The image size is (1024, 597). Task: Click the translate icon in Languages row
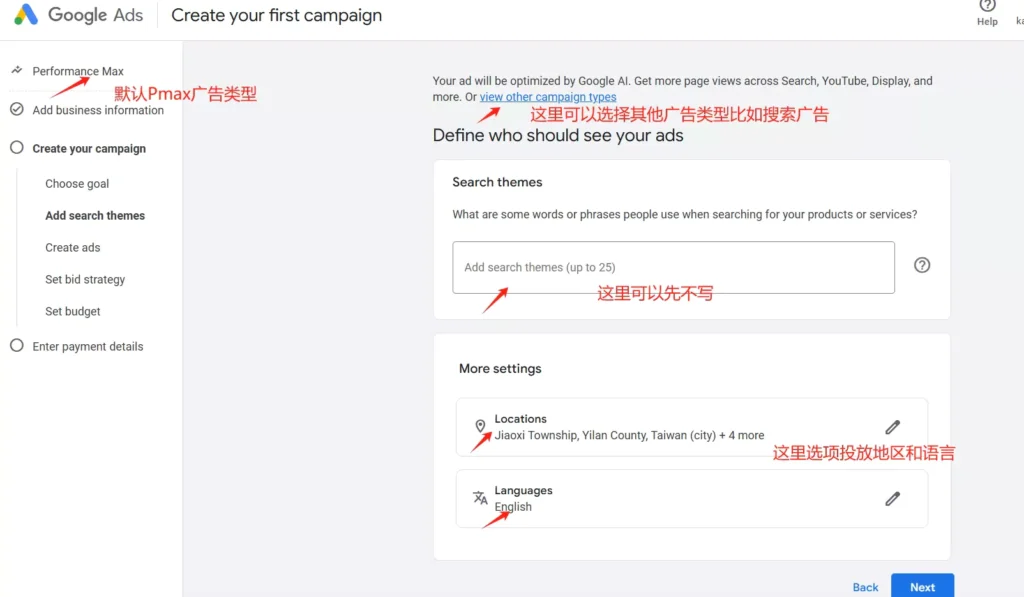pyautogui.click(x=480, y=496)
